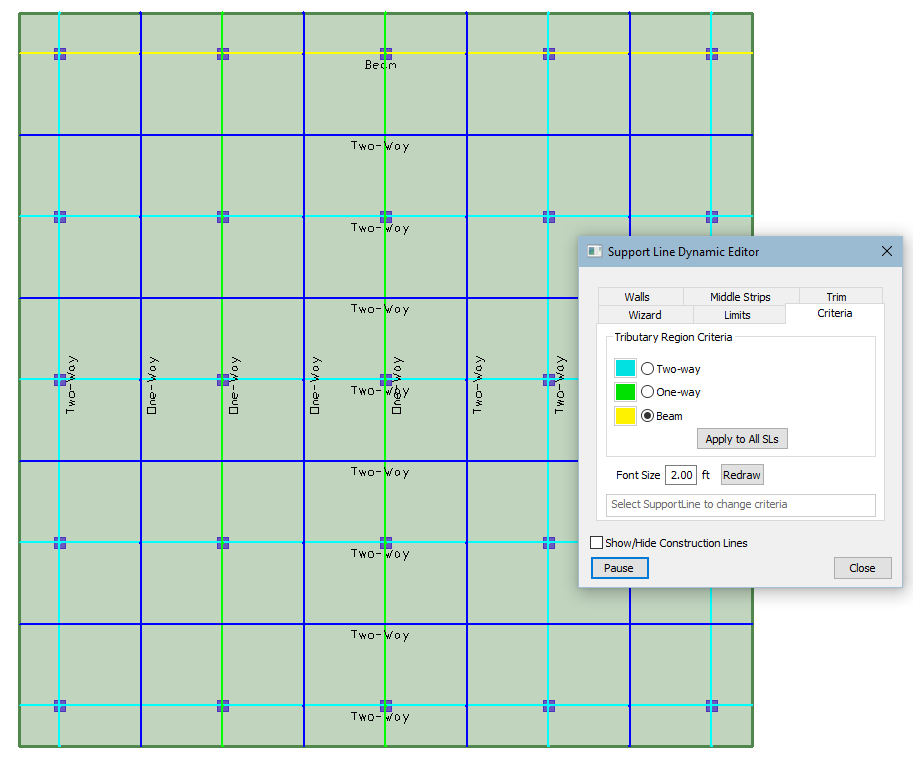Switch to the Limits tab
The height and width of the screenshot is (768, 913).
pyautogui.click(x=738, y=315)
